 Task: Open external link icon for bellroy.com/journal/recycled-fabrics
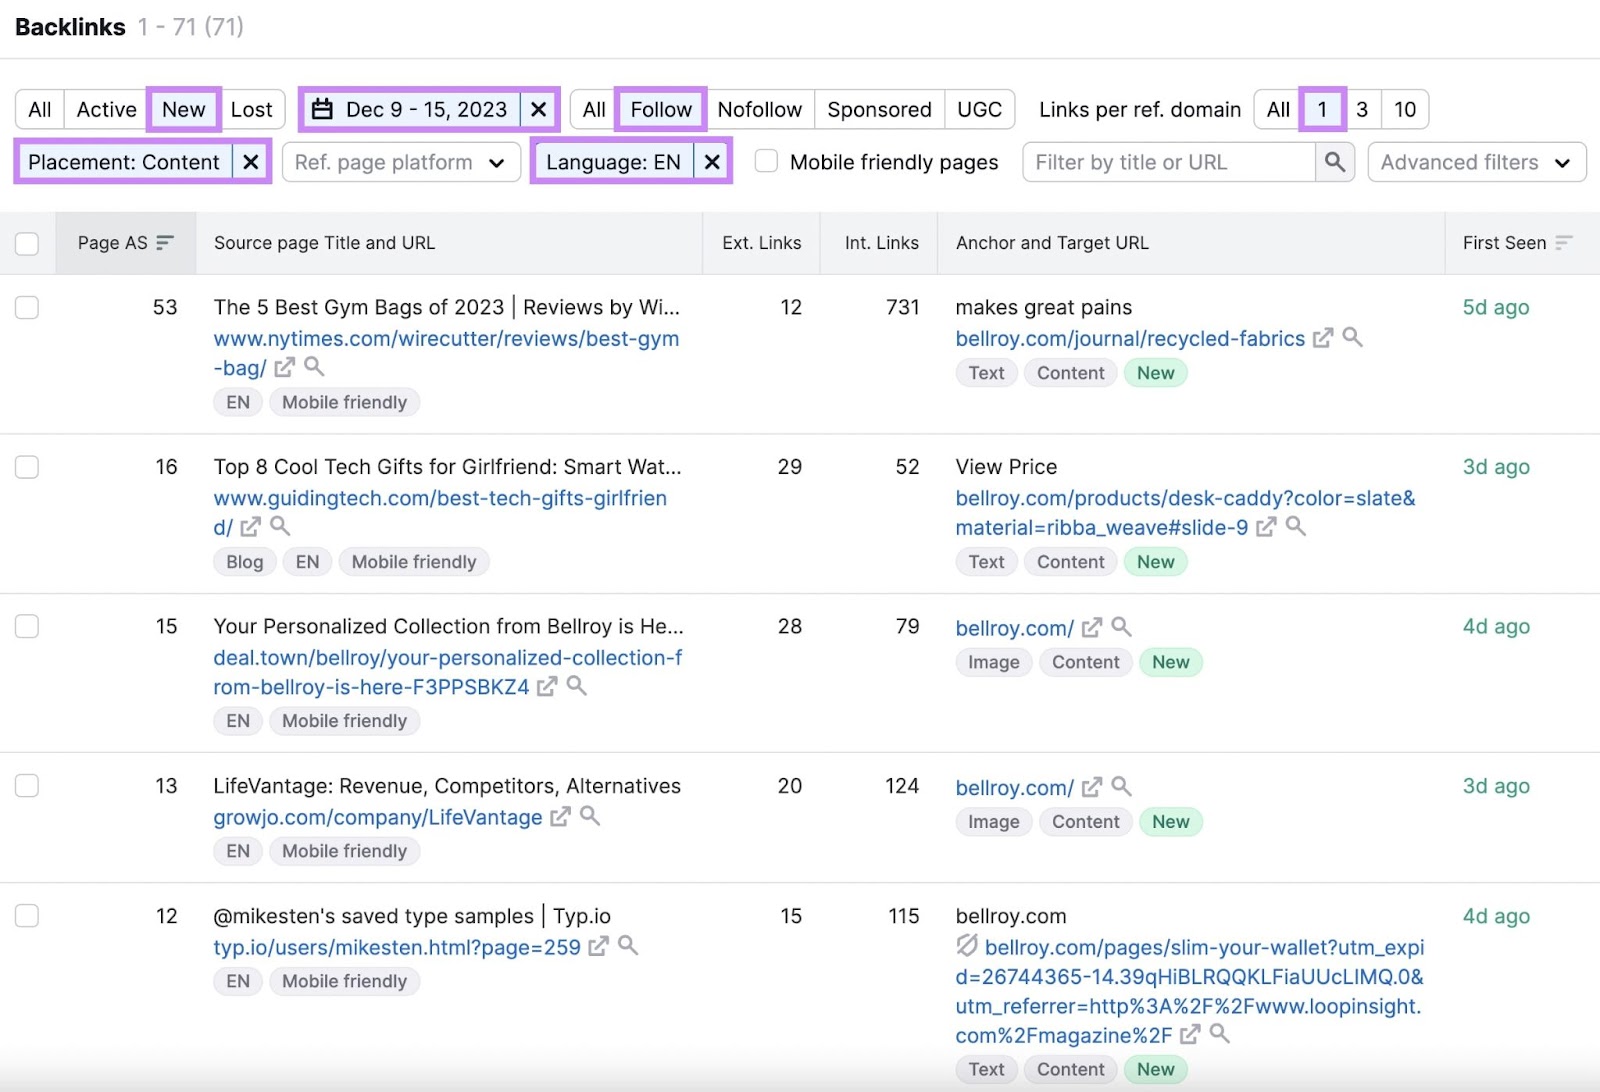(1323, 339)
